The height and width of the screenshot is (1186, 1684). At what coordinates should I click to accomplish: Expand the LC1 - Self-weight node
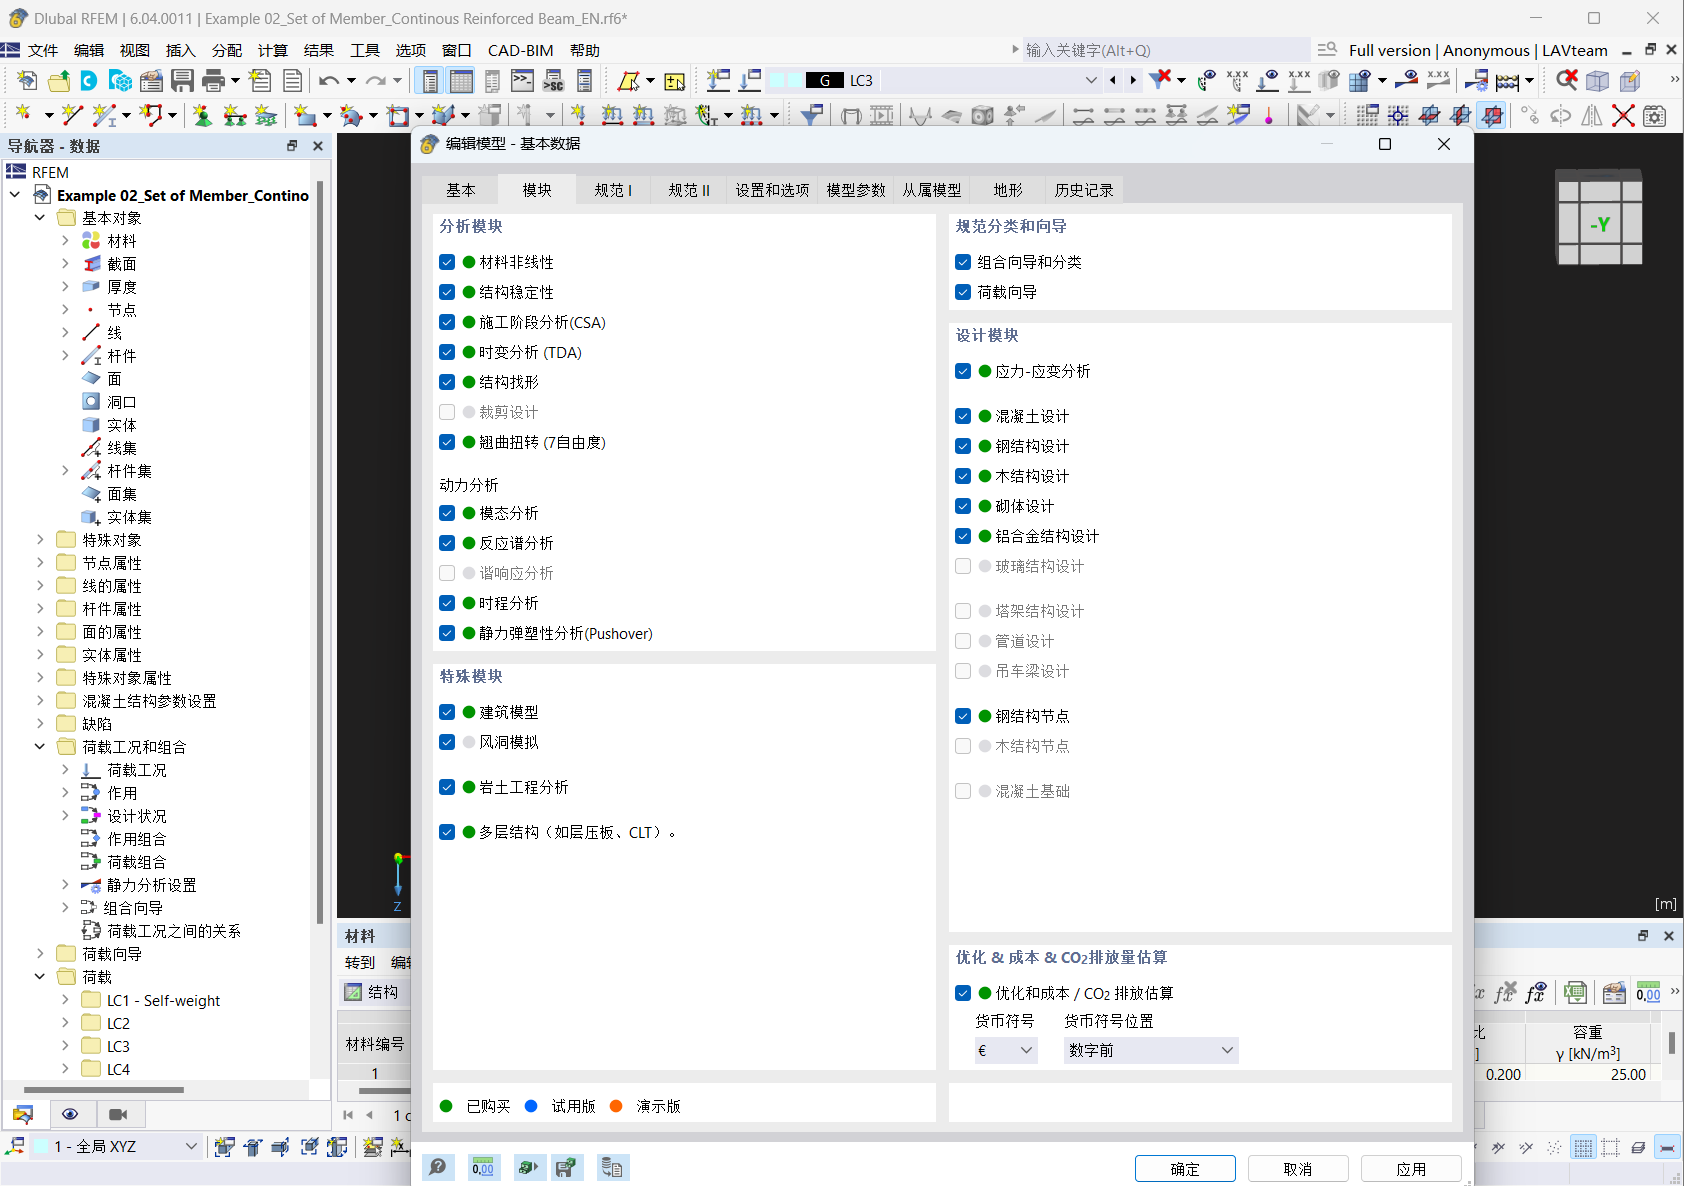pyautogui.click(x=65, y=1000)
